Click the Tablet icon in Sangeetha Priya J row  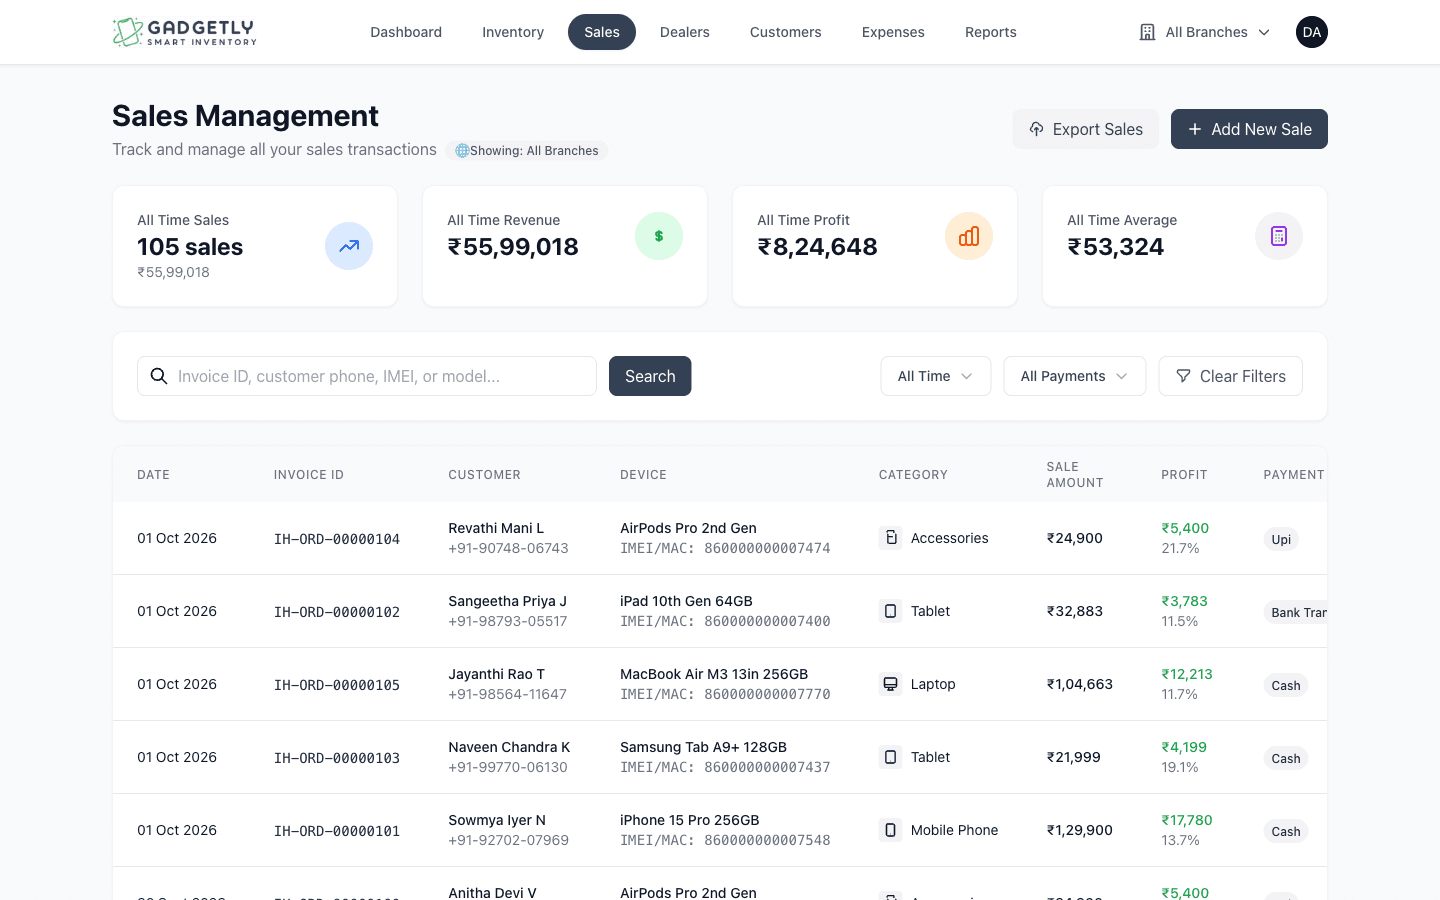point(890,611)
